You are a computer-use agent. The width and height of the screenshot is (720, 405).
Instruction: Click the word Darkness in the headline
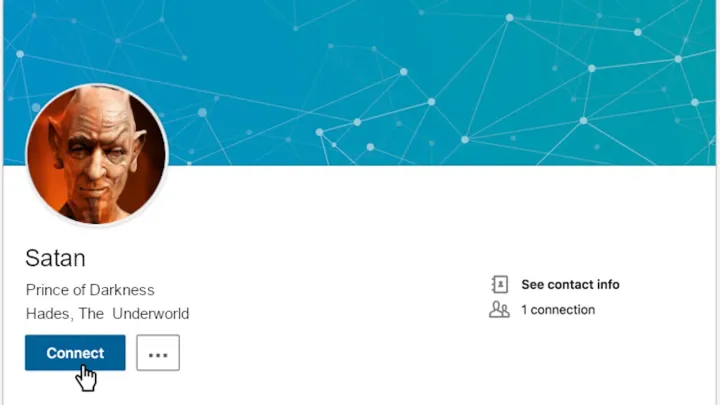[x=122, y=290]
